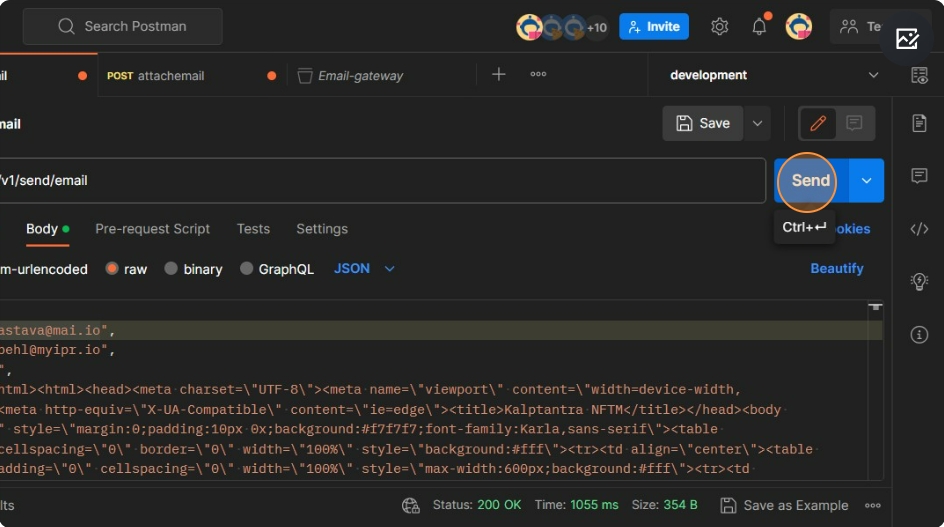Click the Search Postman field
Screen dimensions: 944x527
pyautogui.click(x=122, y=27)
